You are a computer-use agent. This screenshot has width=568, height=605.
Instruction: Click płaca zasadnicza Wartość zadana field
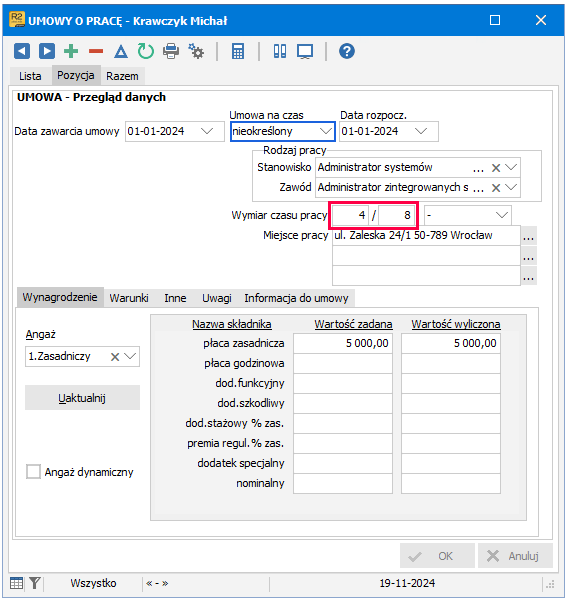[x=343, y=343]
